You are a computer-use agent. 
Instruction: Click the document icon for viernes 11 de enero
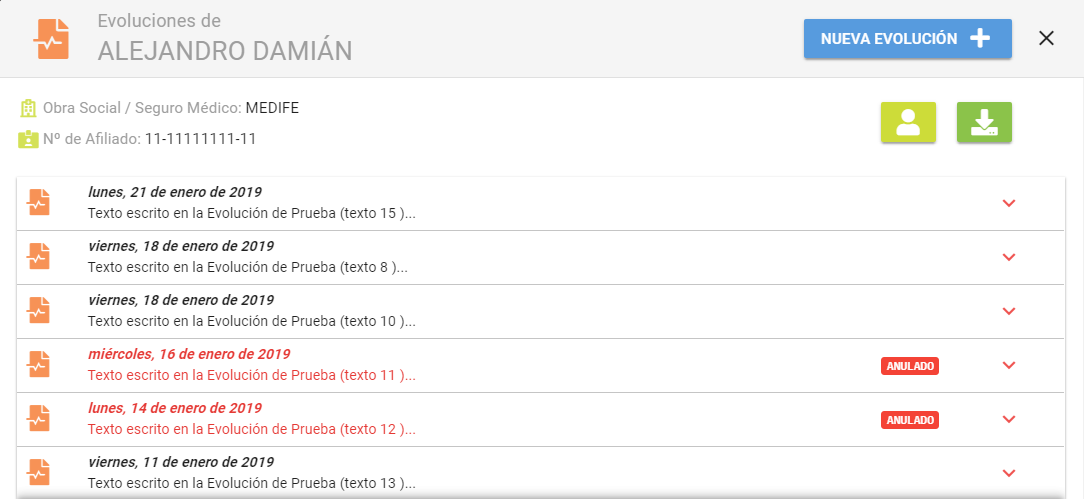[38, 473]
